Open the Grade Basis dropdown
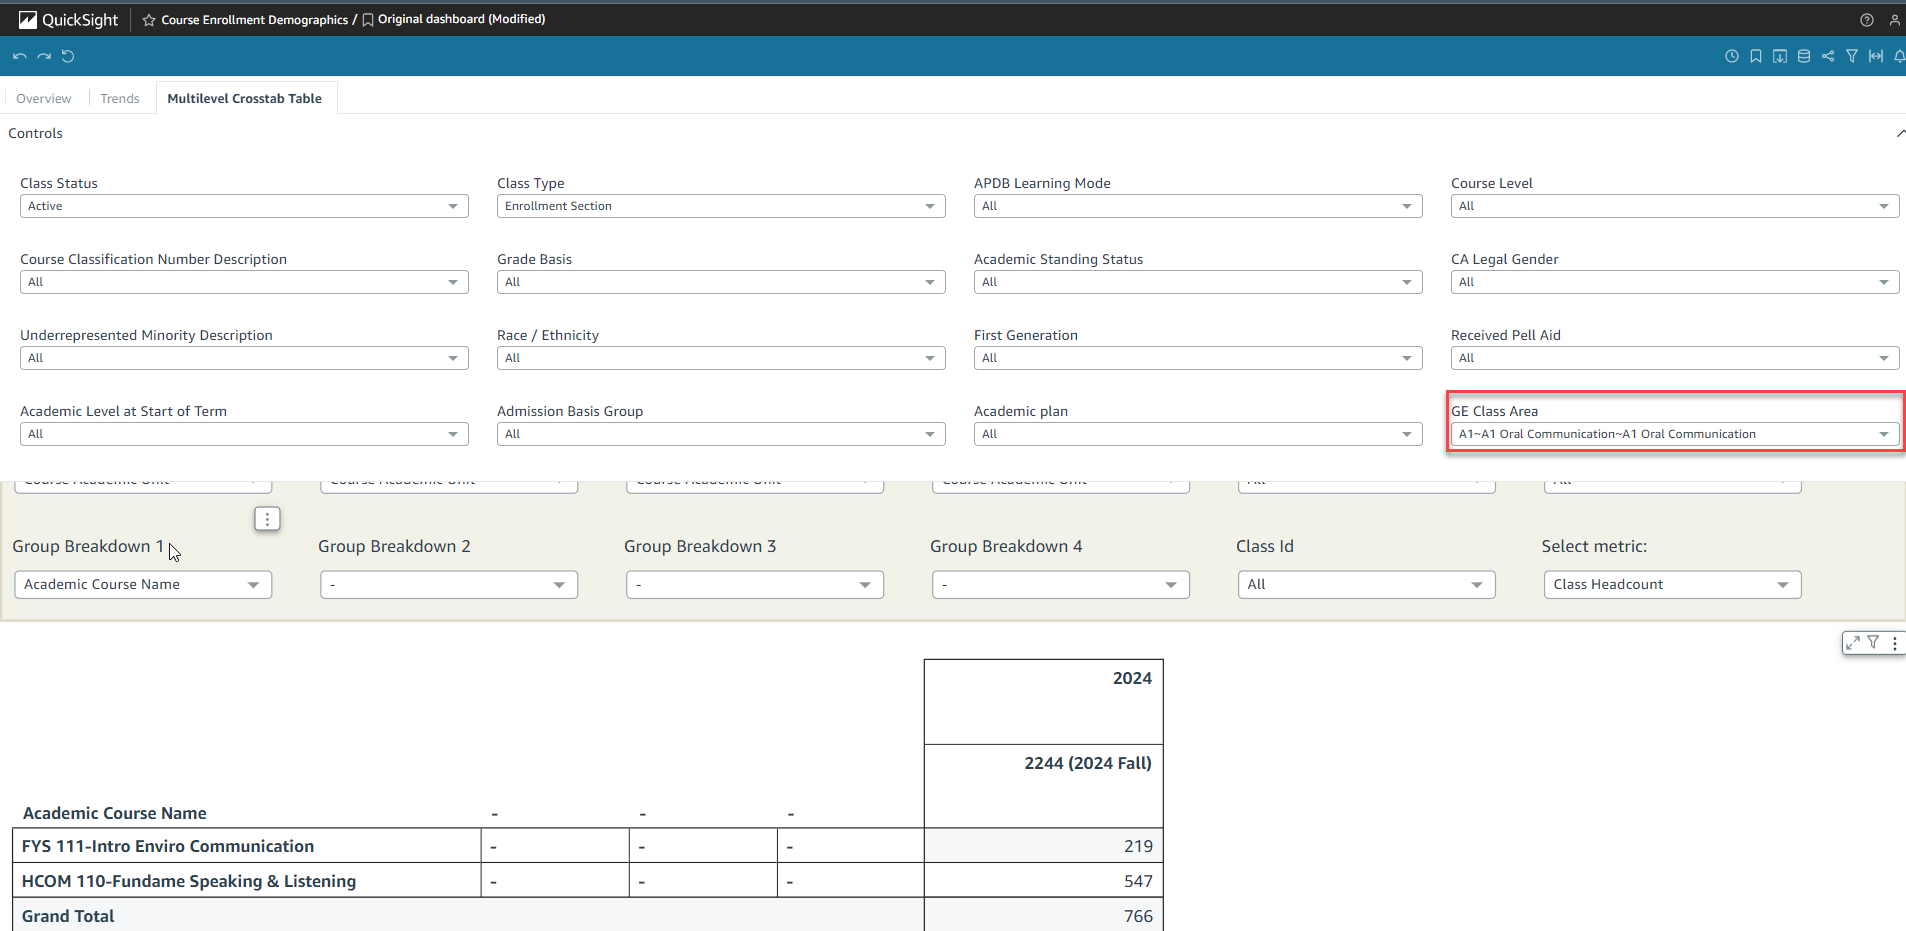 [721, 282]
